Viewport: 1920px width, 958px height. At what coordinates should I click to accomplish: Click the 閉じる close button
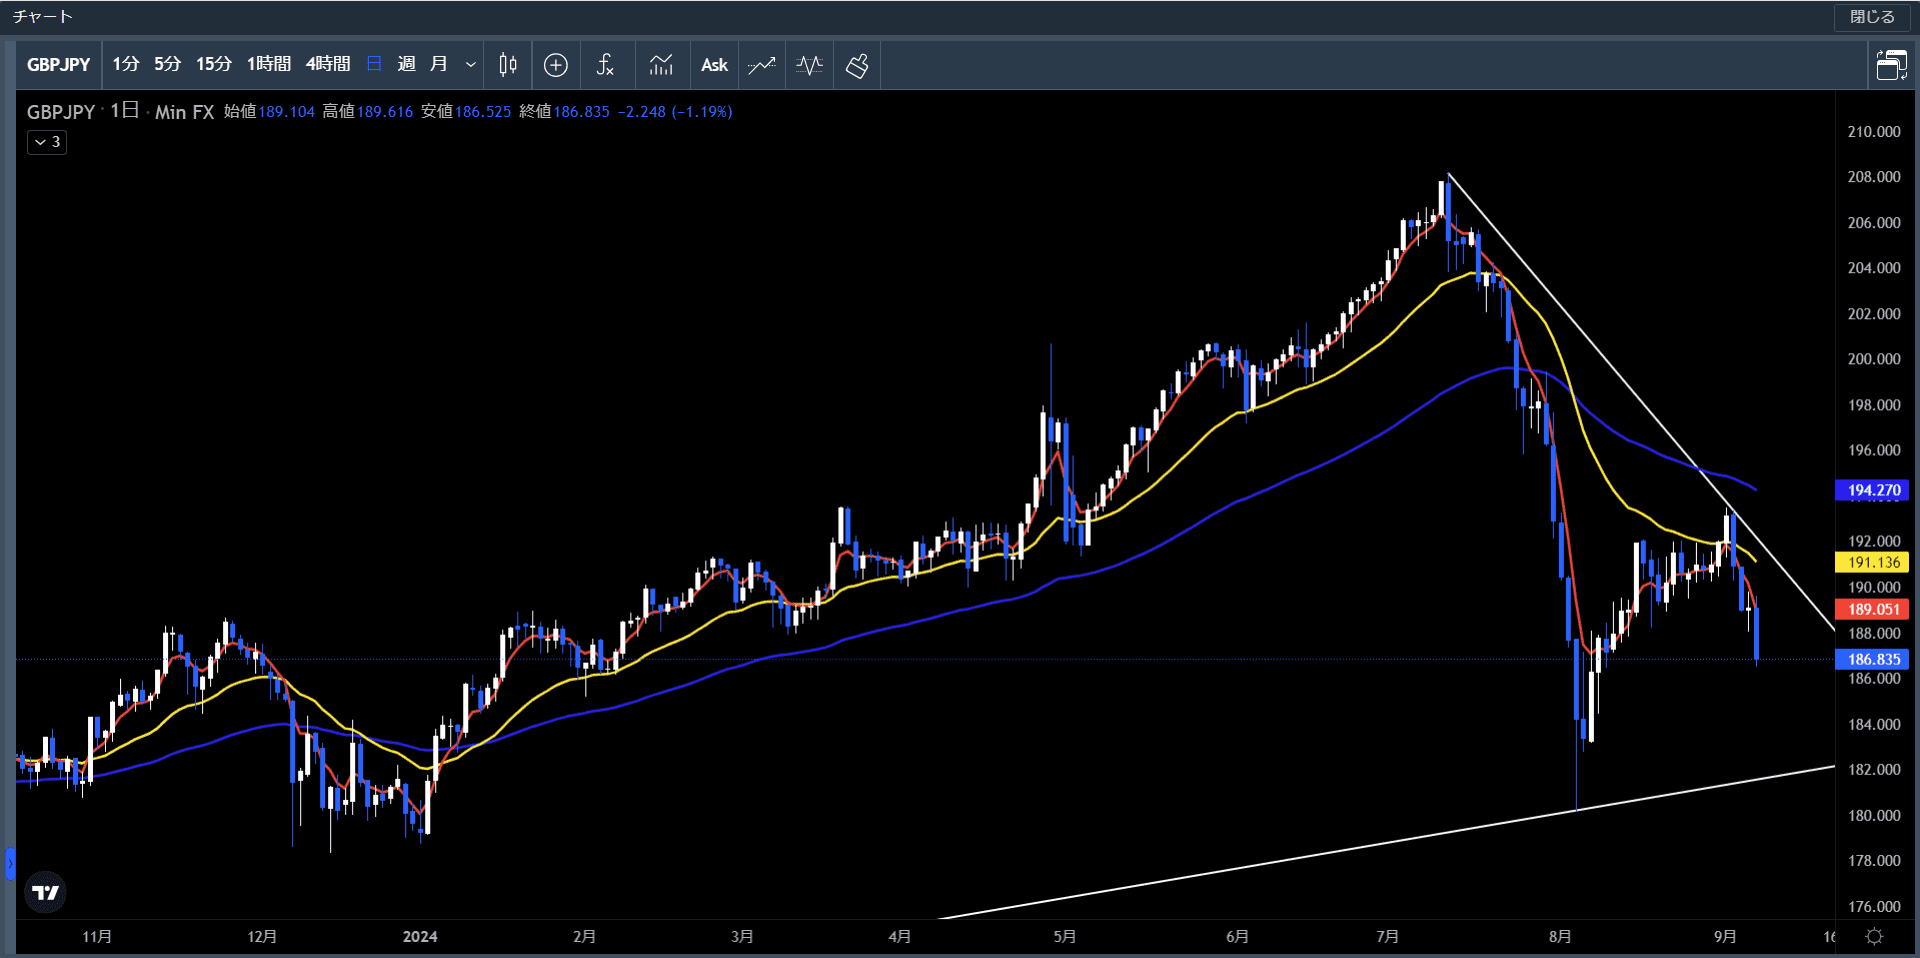1872,17
